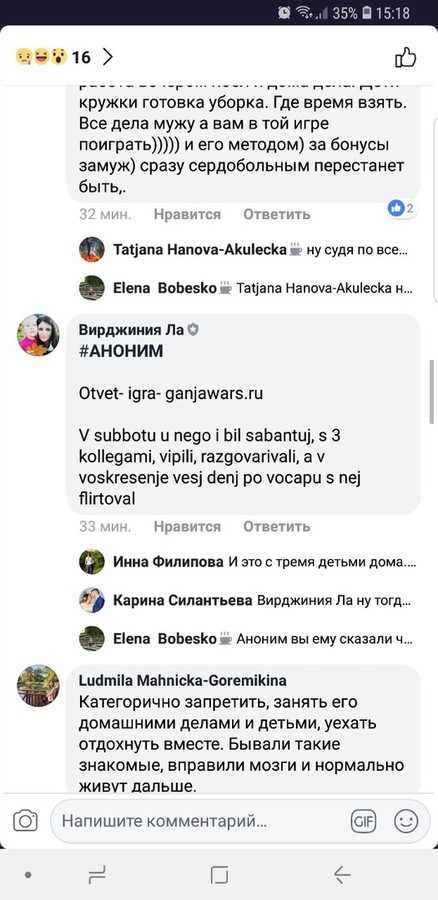The height and width of the screenshot is (900, 438).
Task: Reply to Вирджиния Ла's comment with Ответить
Action: tap(277, 526)
